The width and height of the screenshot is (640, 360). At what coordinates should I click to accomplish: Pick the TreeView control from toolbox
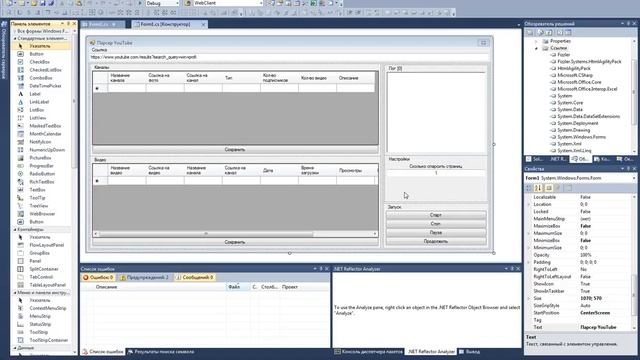click(39, 206)
